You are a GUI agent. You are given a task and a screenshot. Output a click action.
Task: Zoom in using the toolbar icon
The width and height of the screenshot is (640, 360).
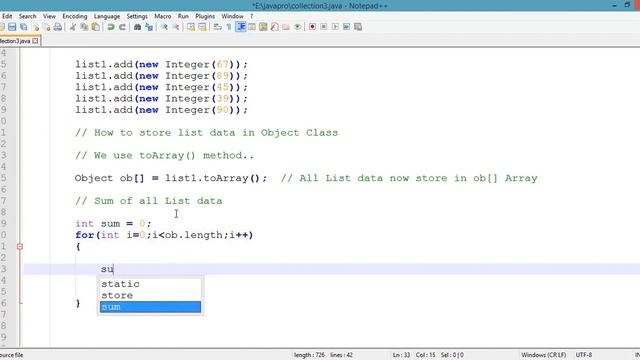(164, 27)
